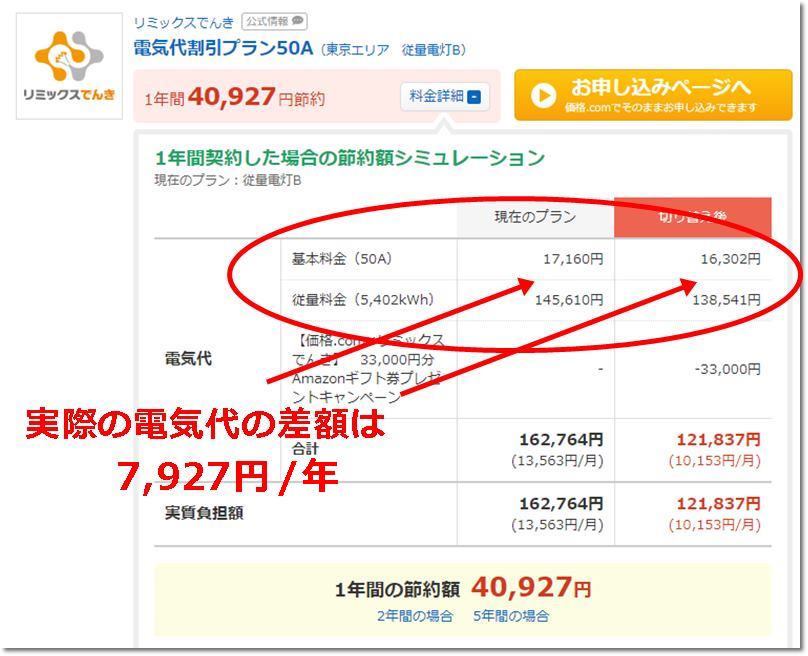Click 162,764円 in the 実質負担額 row
The width and height of the screenshot is (808, 656).
561,503
